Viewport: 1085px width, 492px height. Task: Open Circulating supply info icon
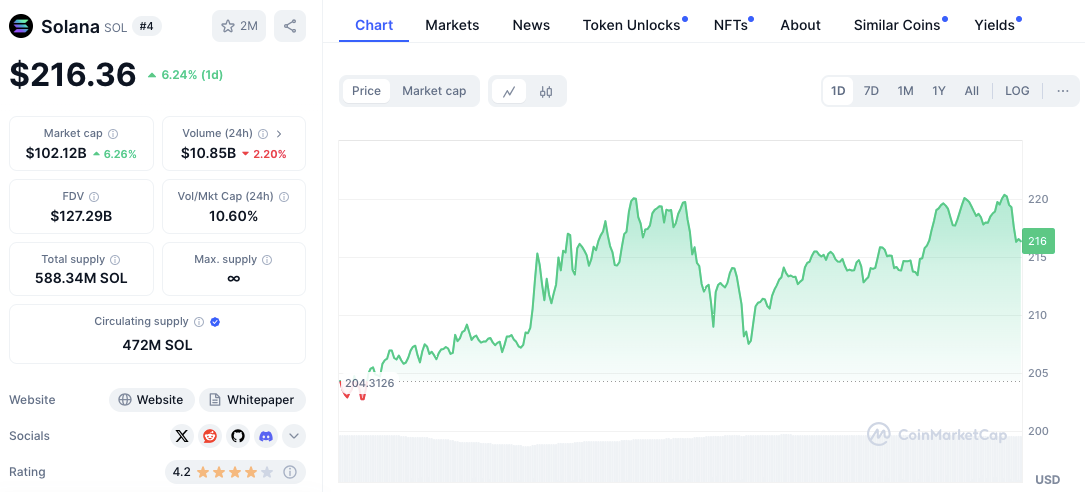click(199, 322)
